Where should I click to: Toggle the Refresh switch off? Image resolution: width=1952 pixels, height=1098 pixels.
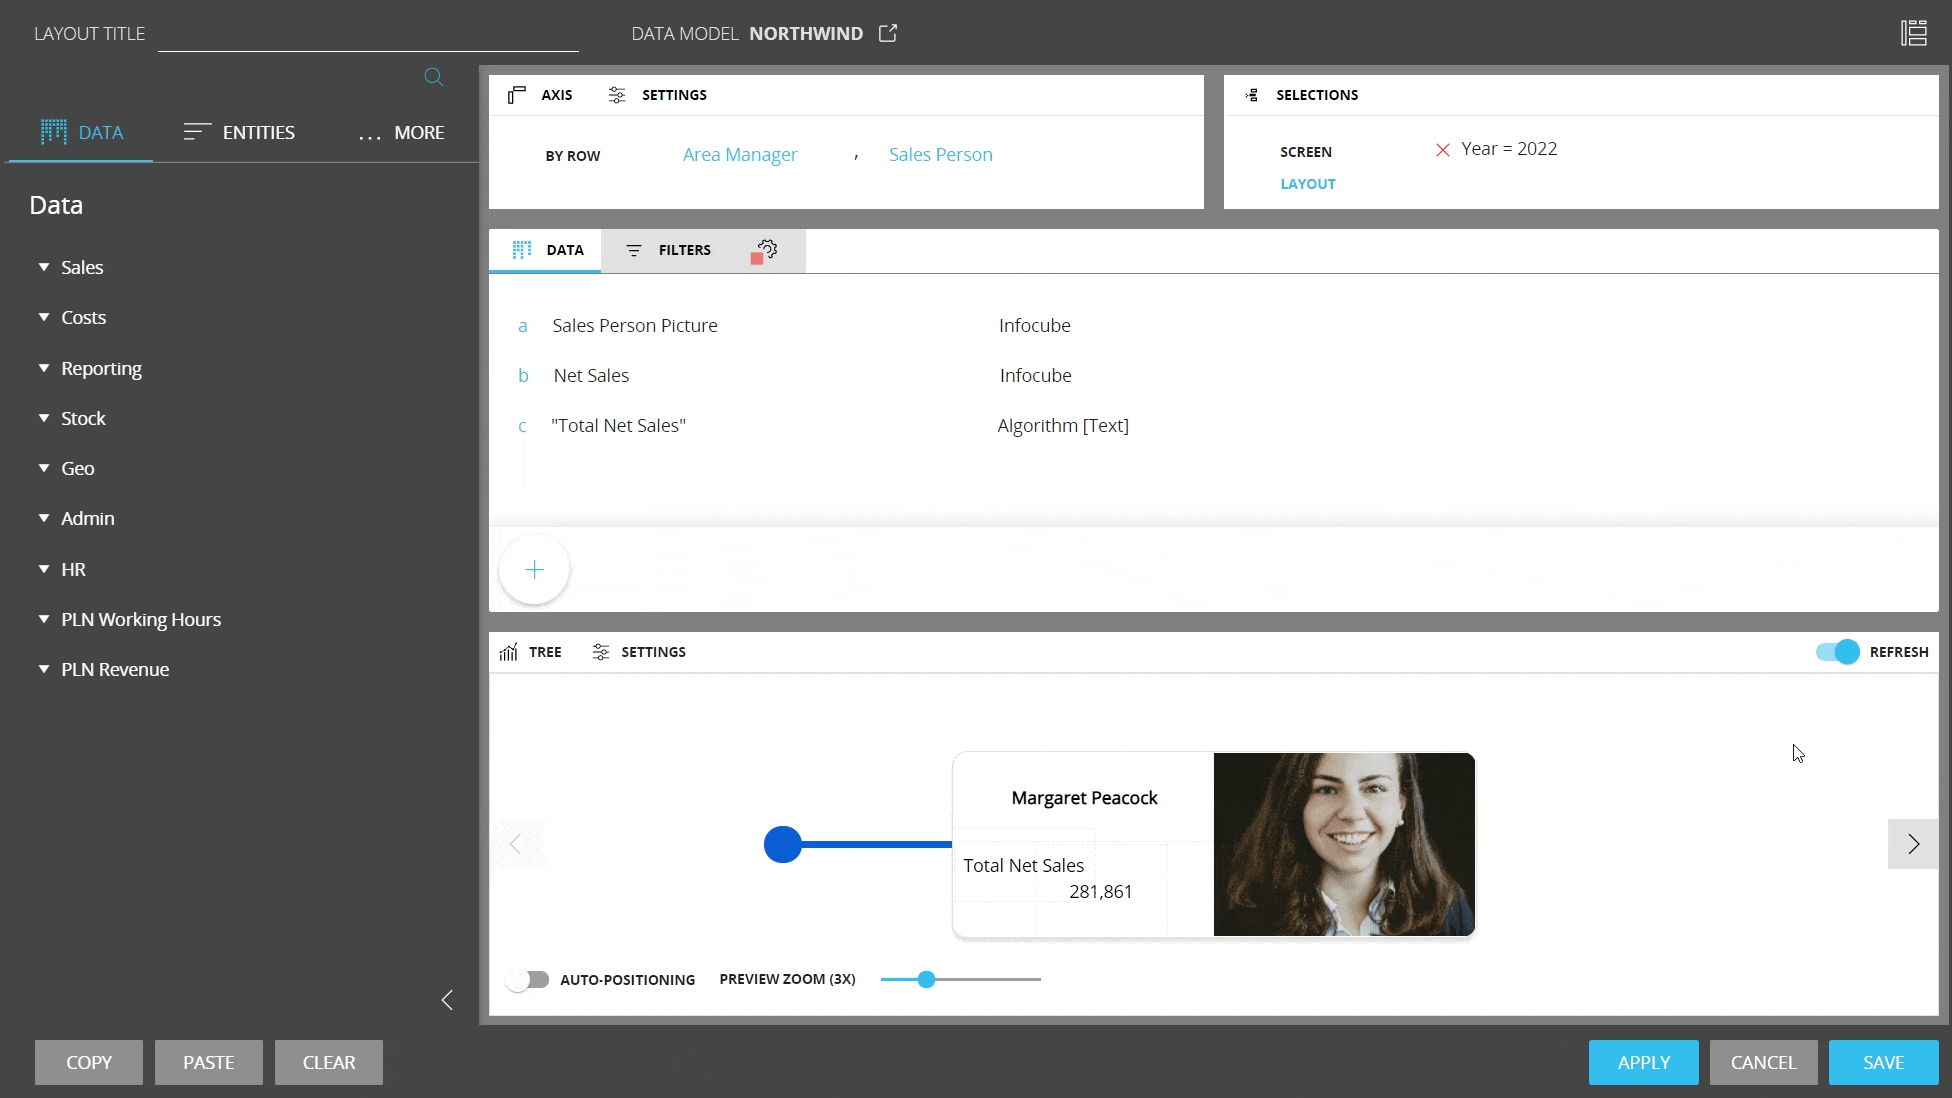point(1837,652)
